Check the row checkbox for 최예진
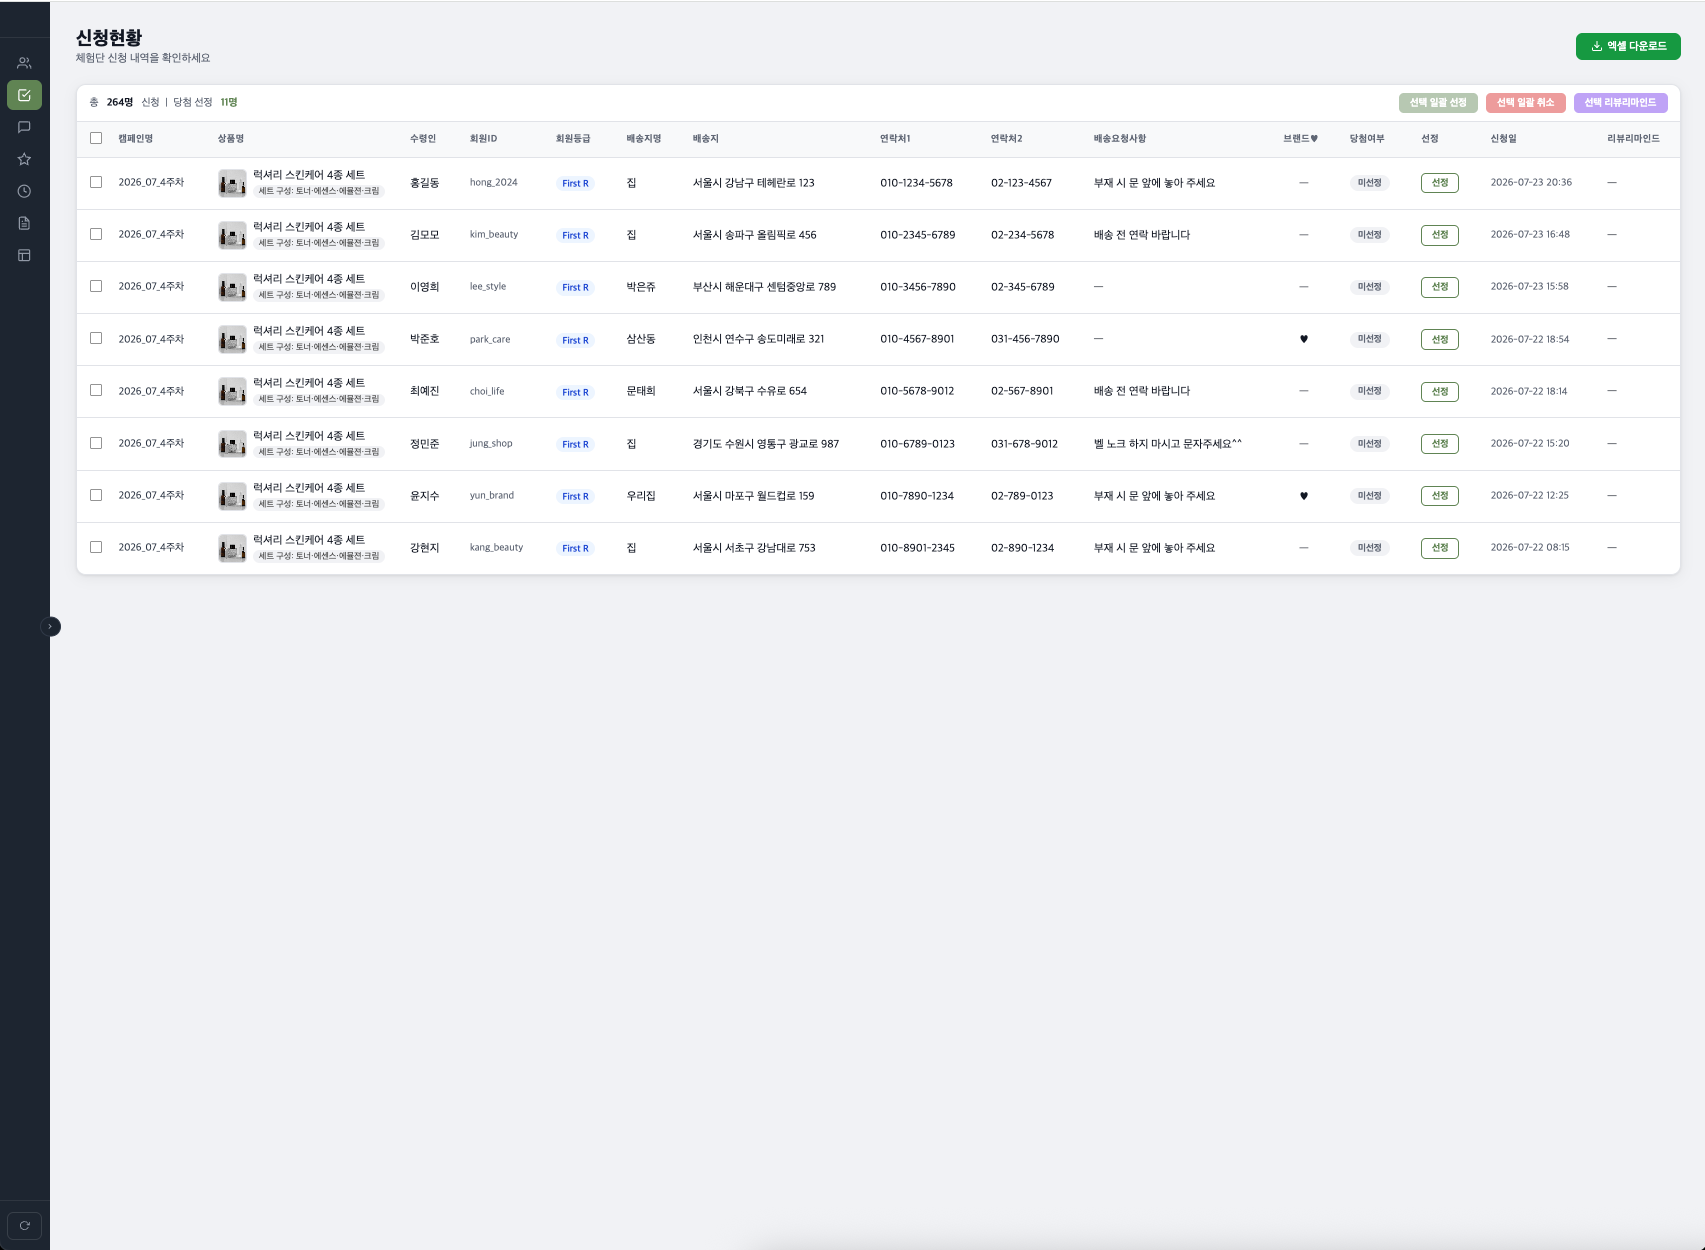The width and height of the screenshot is (1705, 1250). coord(96,390)
